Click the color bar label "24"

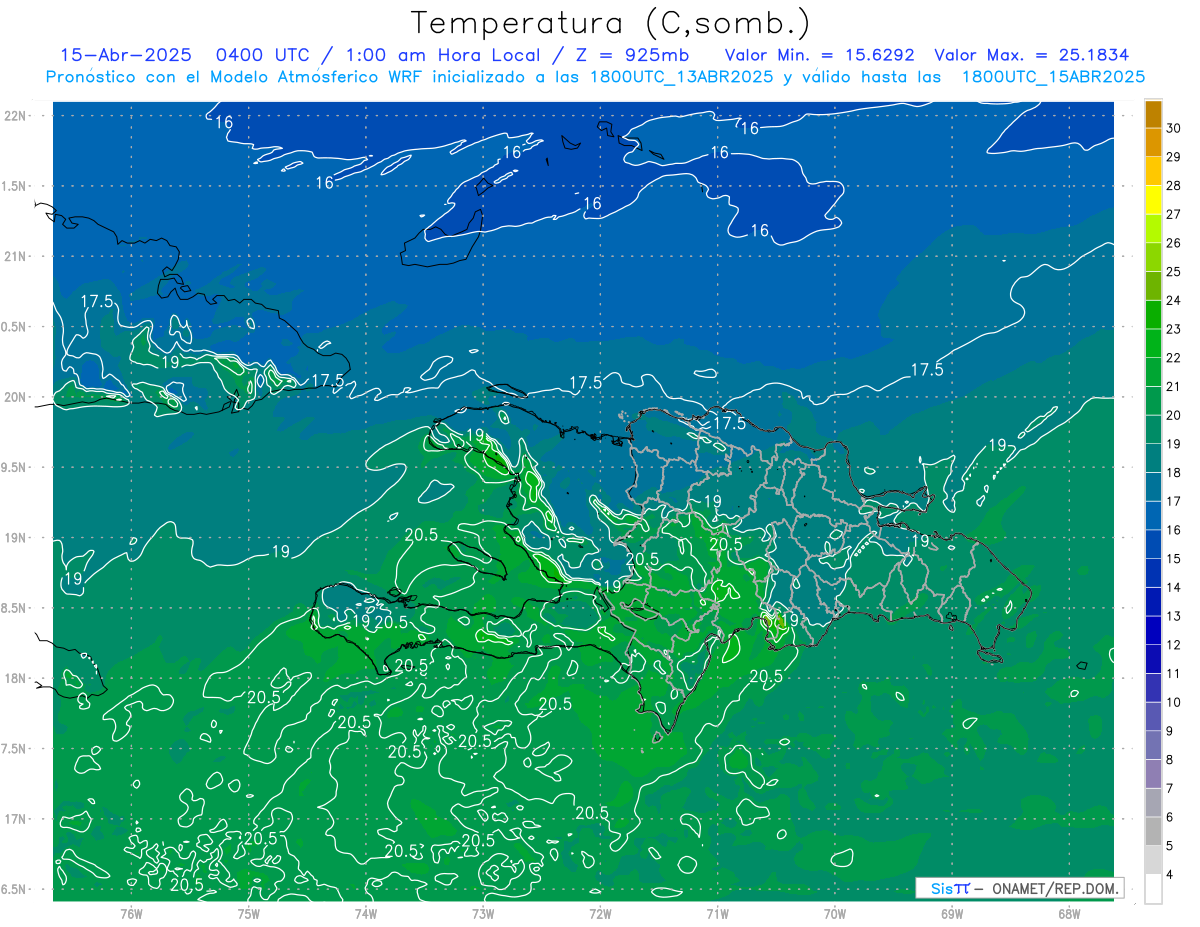[x=1174, y=300]
